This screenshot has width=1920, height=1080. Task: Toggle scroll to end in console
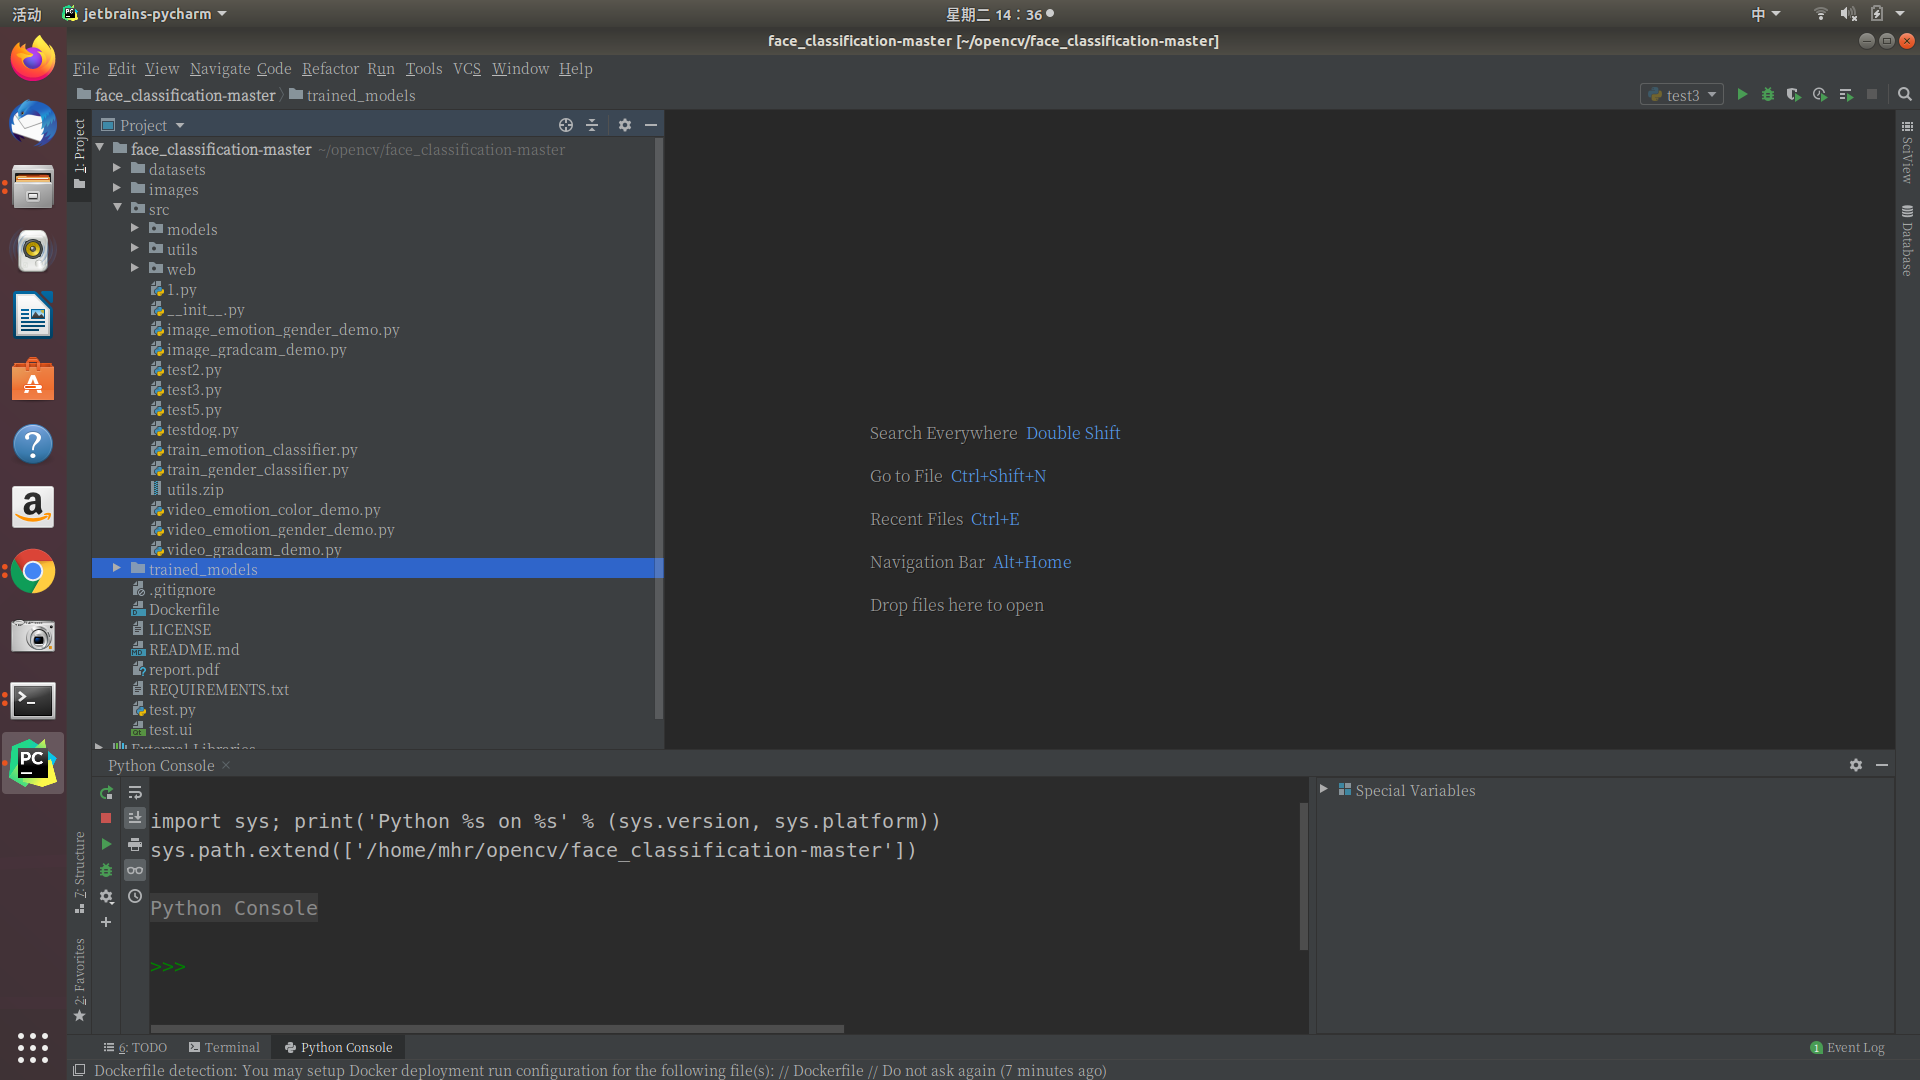(135, 818)
